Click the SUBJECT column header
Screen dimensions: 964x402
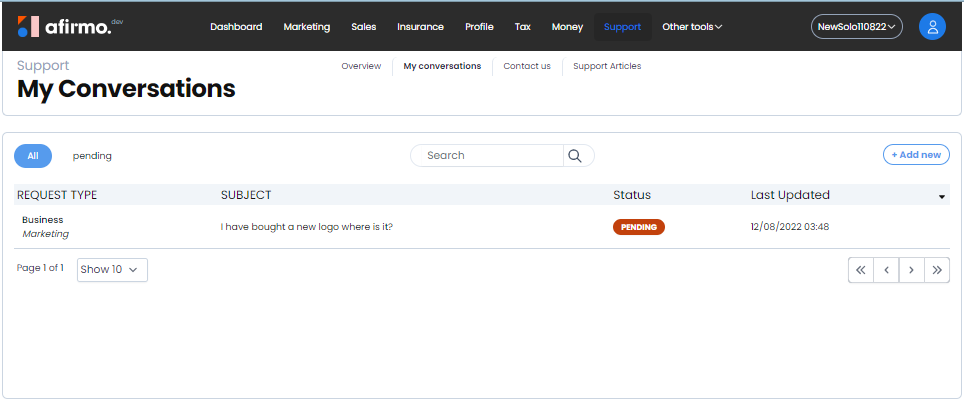tap(246, 195)
